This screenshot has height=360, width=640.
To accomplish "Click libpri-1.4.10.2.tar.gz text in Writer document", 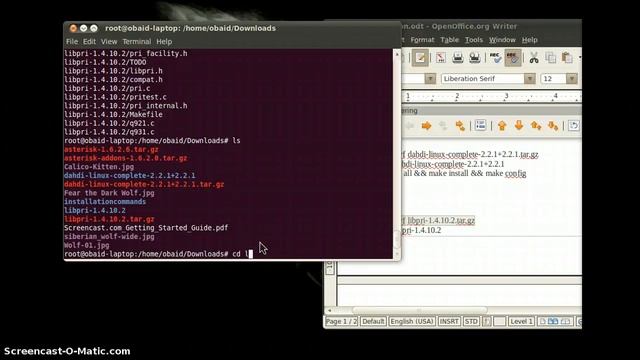I will coord(441,220).
